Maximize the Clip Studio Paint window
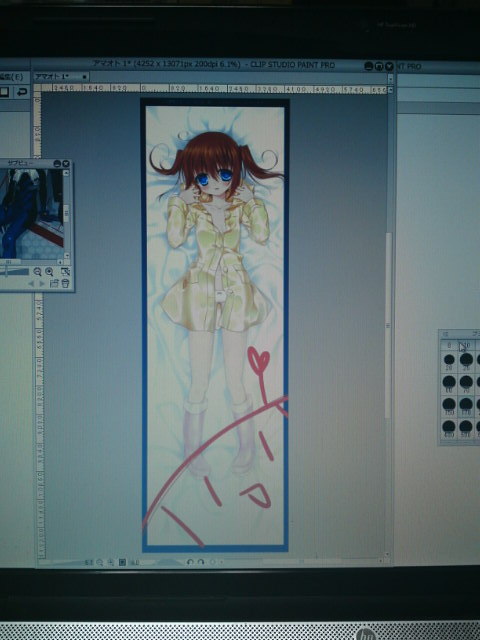The width and height of the screenshot is (480, 640). coord(378,66)
